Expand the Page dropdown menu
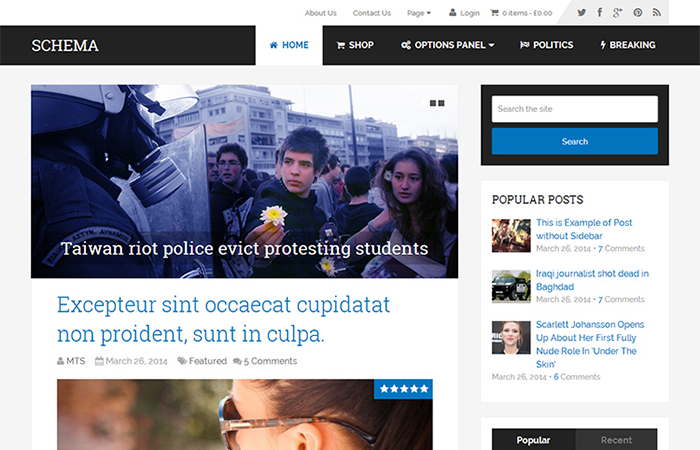 (419, 13)
